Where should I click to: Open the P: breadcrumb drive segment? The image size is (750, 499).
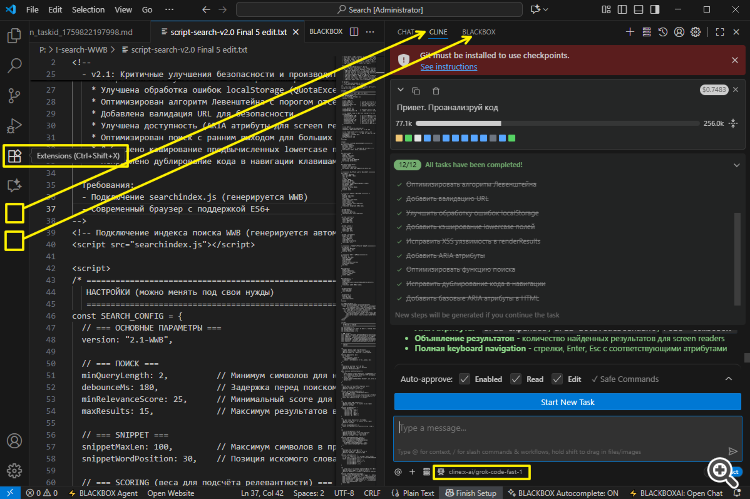coord(42,50)
